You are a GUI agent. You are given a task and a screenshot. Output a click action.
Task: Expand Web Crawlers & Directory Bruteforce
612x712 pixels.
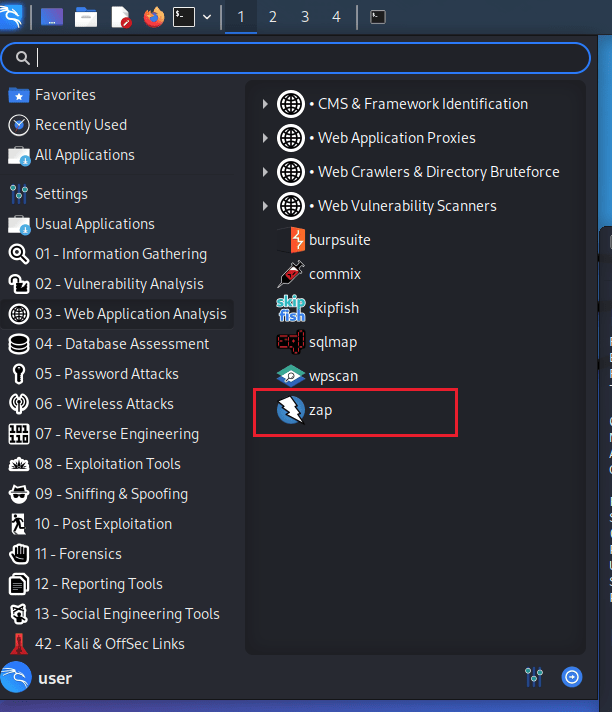coord(265,172)
